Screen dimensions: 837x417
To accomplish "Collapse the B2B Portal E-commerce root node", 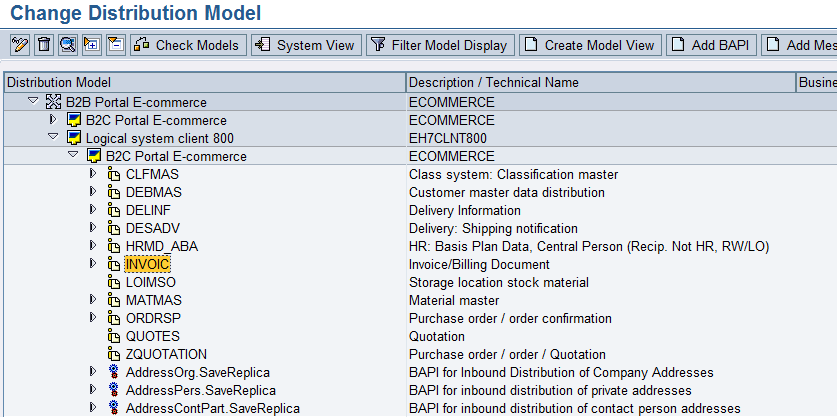I will [33, 102].
